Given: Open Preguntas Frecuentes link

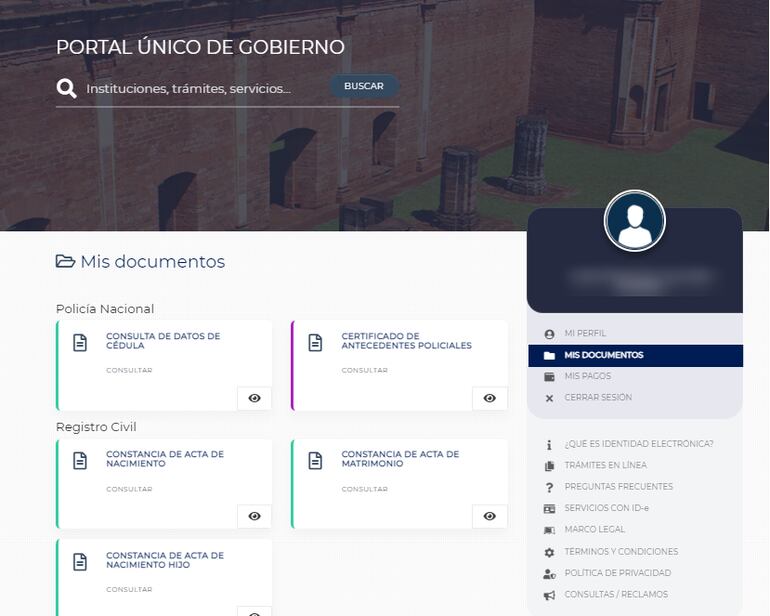Looking at the screenshot, I should 618,487.
